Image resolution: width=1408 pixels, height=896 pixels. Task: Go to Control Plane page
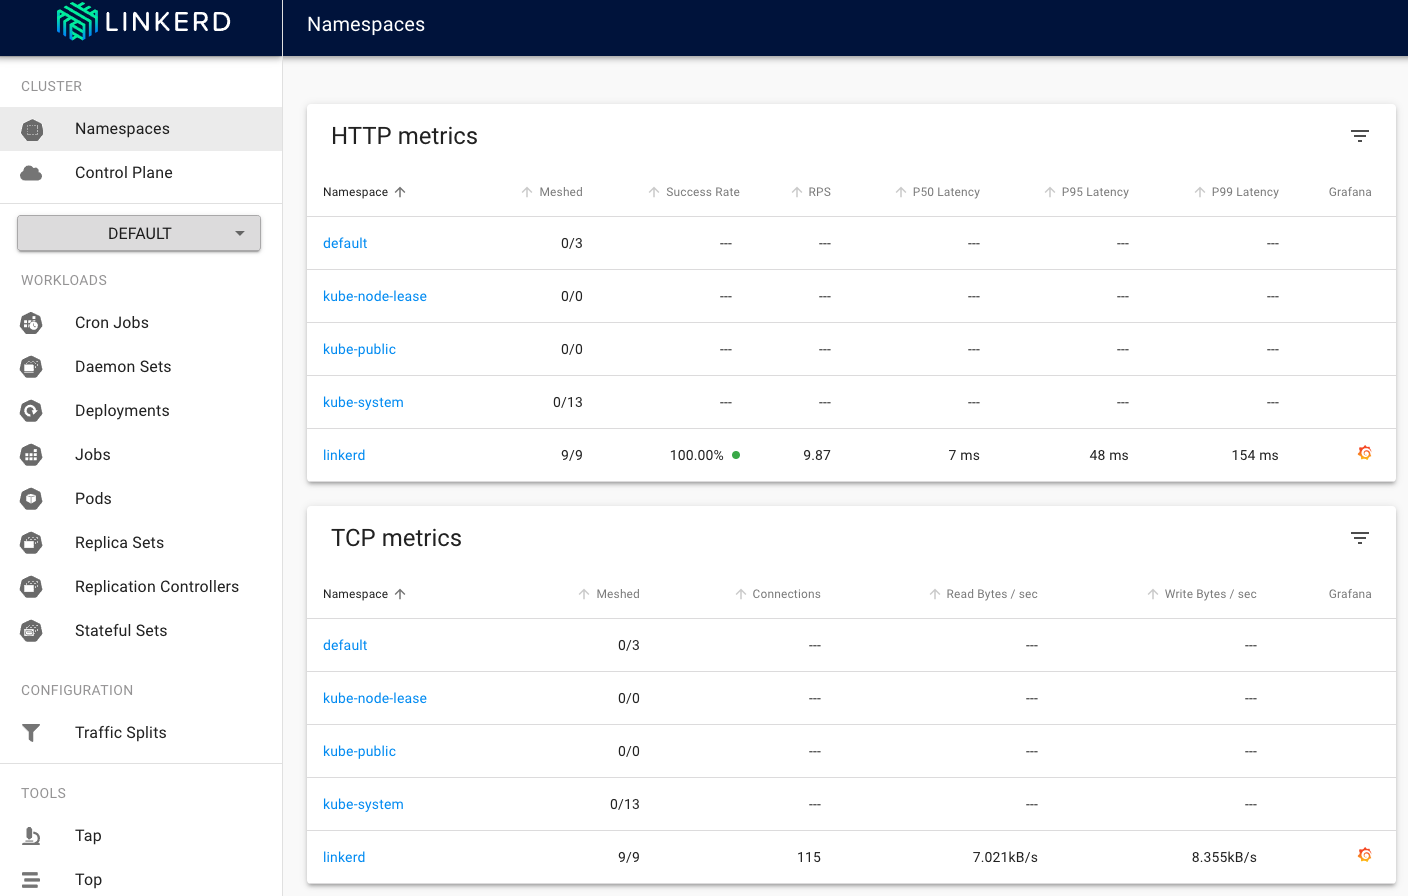pyautogui.click(x=141, y=173)
